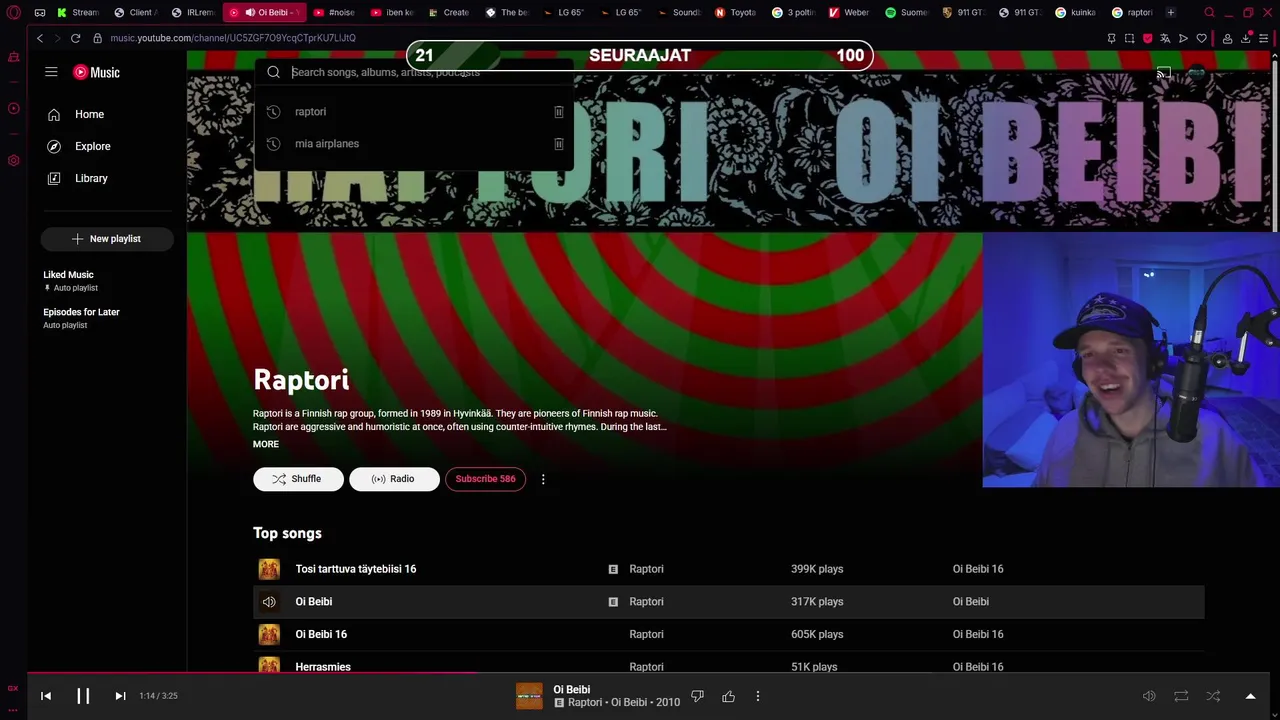Click the Oi Beibi album art in player bar
The height and width of the screenshot is (720, 1280).
click(x=529, y=696)
